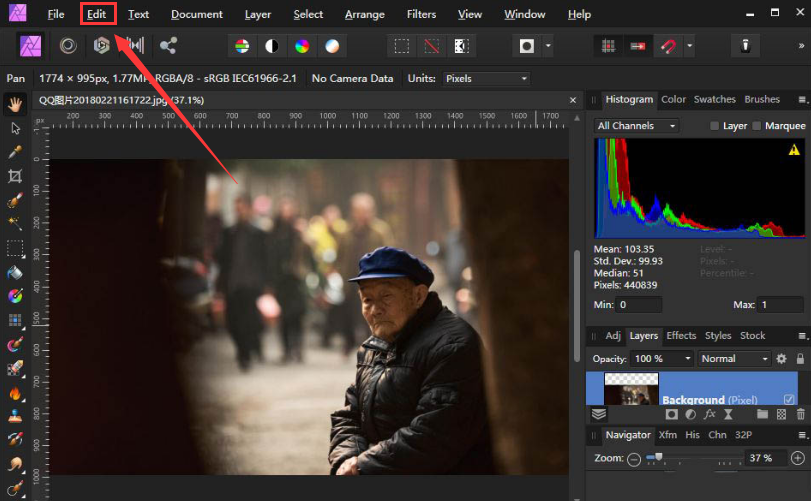The image size is (811, 501).
Task: Switch to the Swatches tab
Action: point(714,99)
